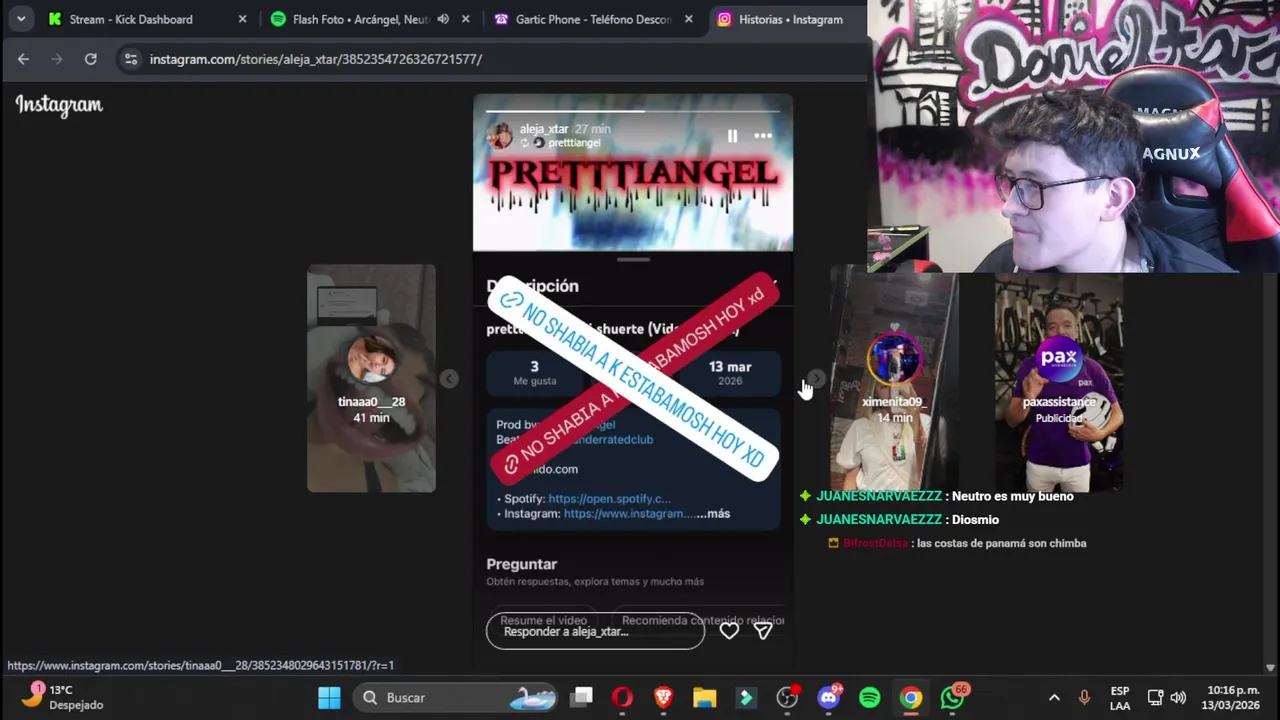The image size is (1280, 720).
Task: Open the tinaaa0__28 story thumbnail
Action: tap(371, 378)
